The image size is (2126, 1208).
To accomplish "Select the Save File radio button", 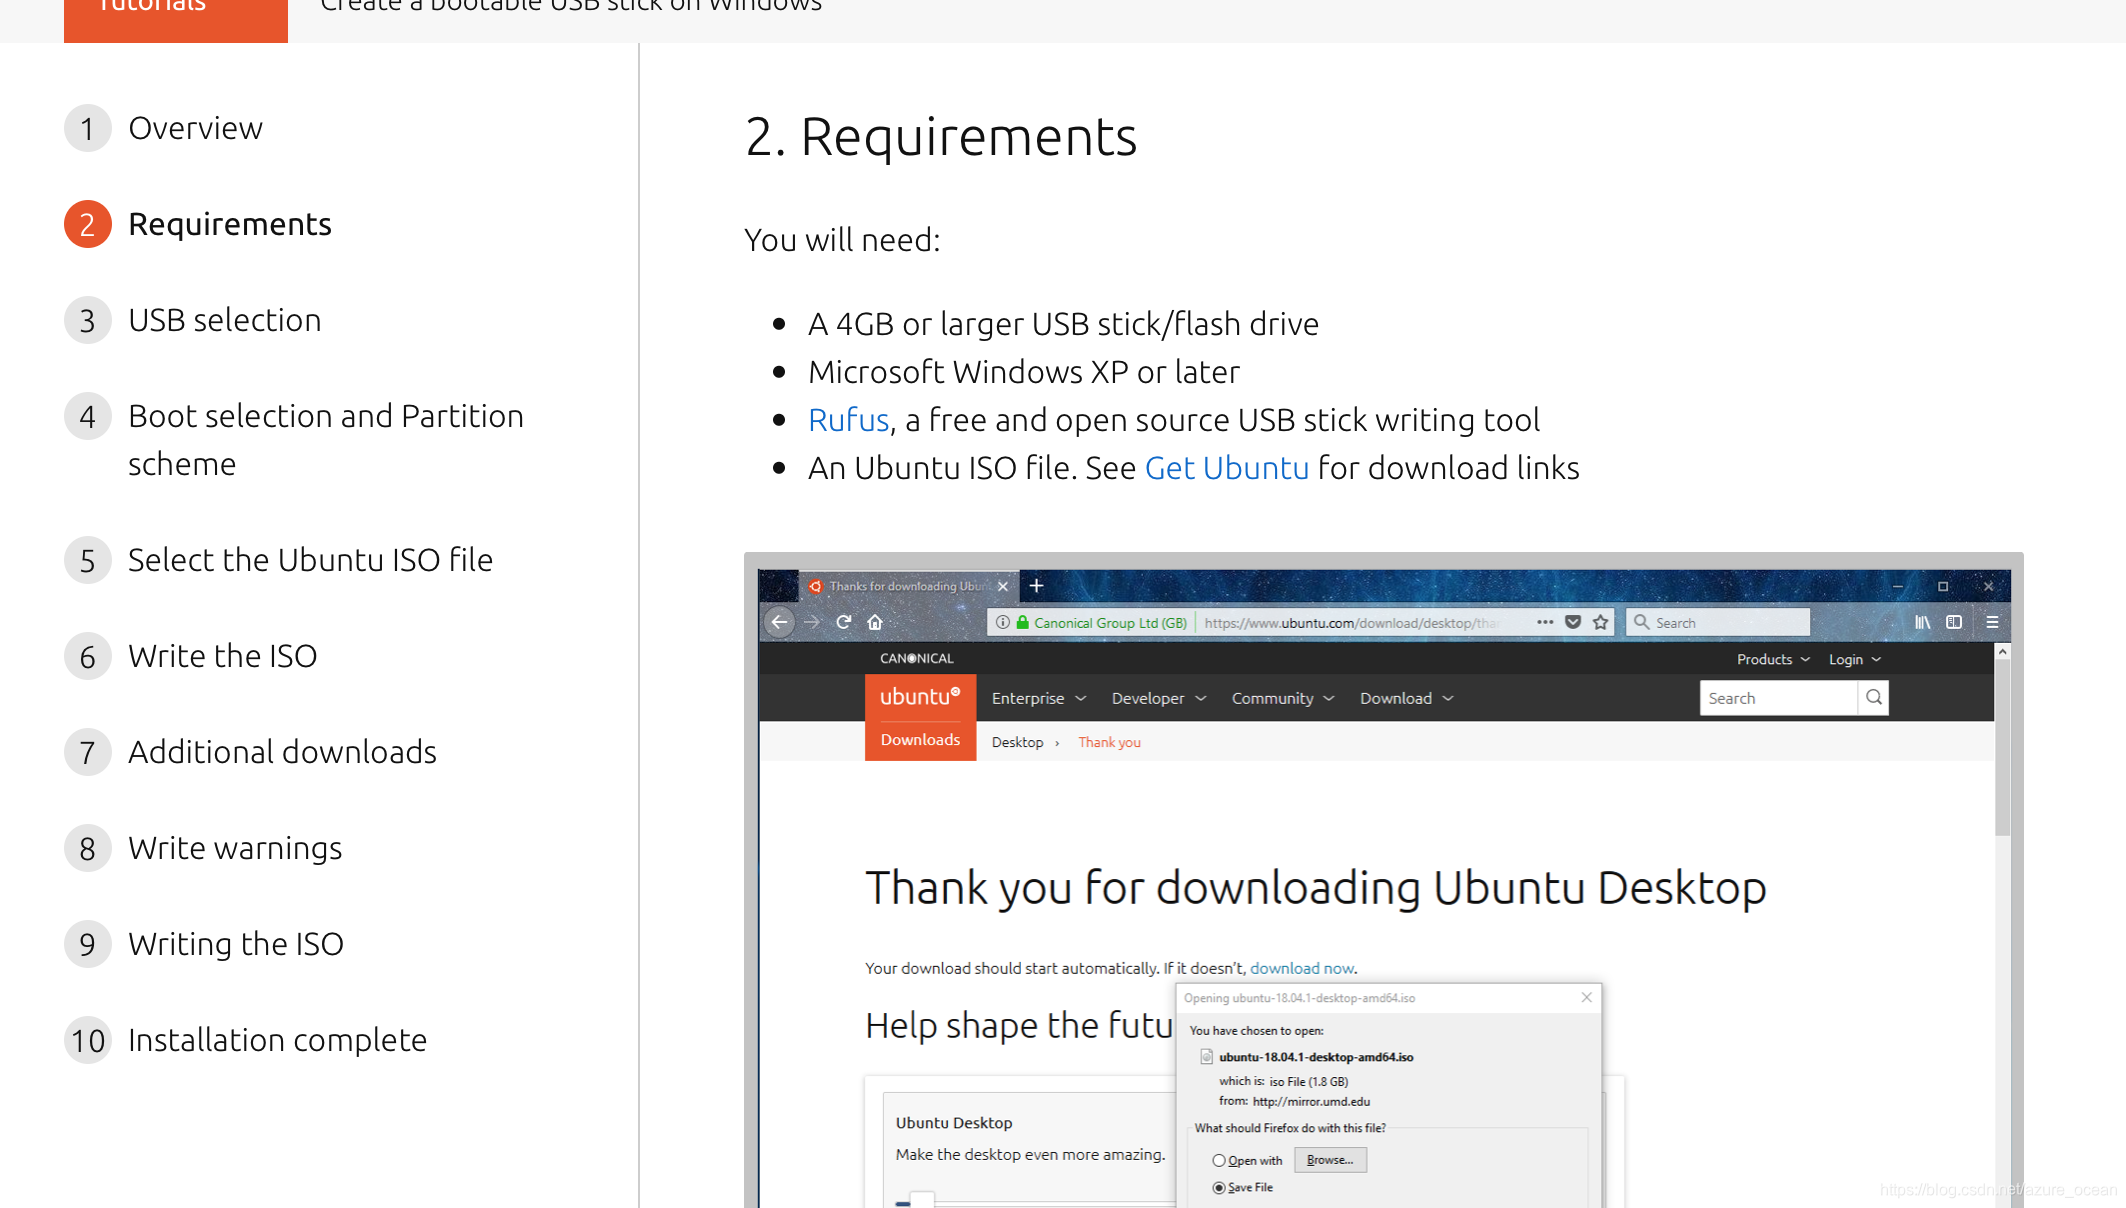I will click(1218, 1188).
